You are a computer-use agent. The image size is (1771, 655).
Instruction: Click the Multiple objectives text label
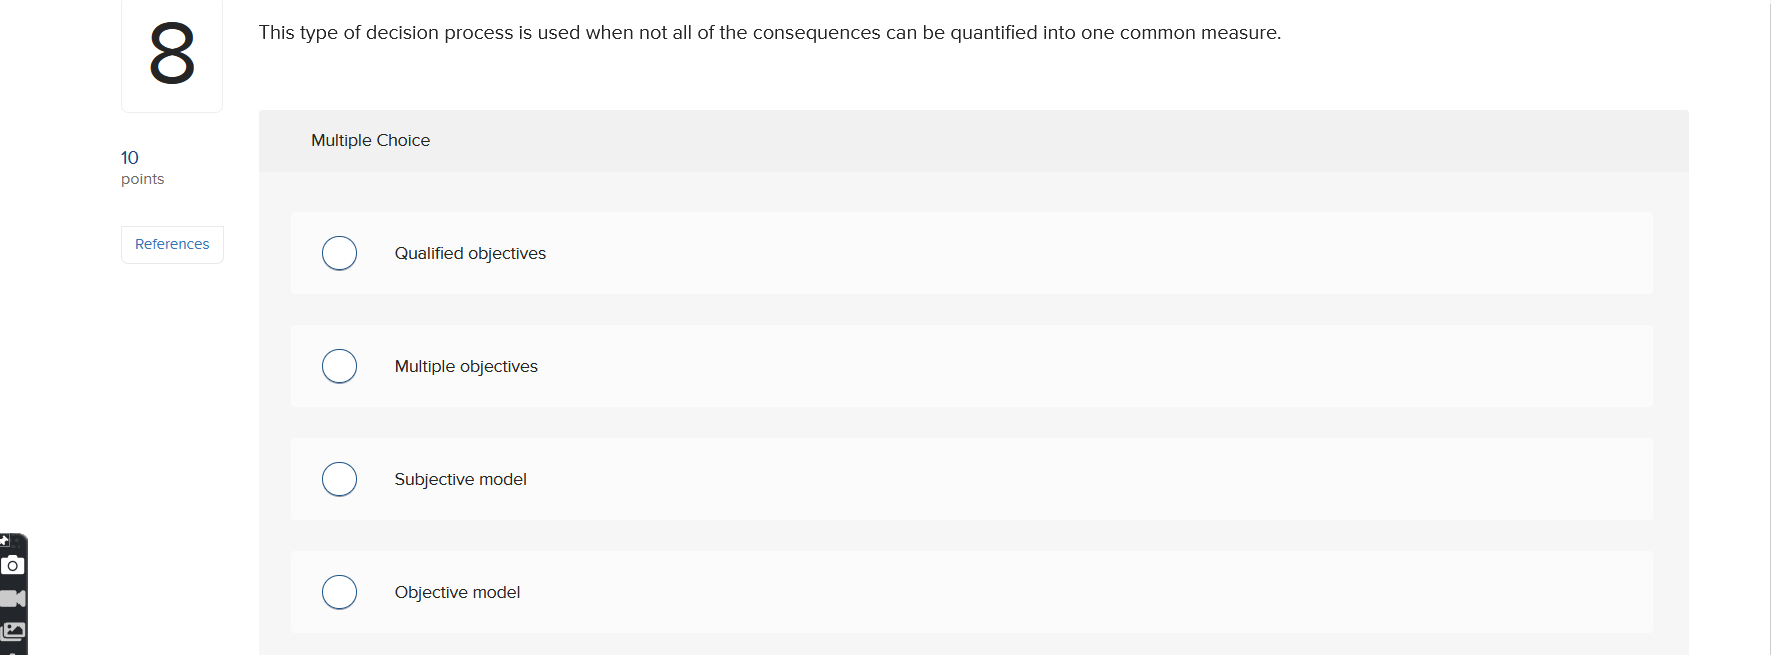click(x=466, y=366)
